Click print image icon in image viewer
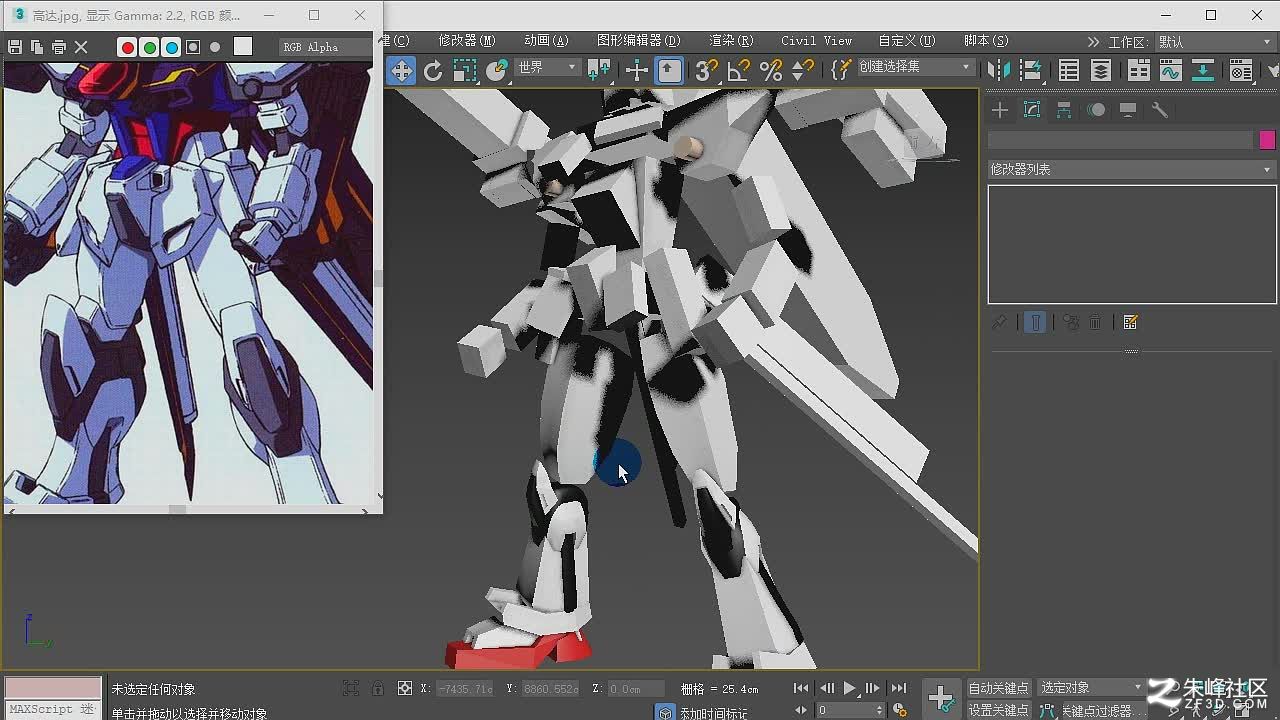Viewport: 1280px width, 720px height. coord(59,47)
